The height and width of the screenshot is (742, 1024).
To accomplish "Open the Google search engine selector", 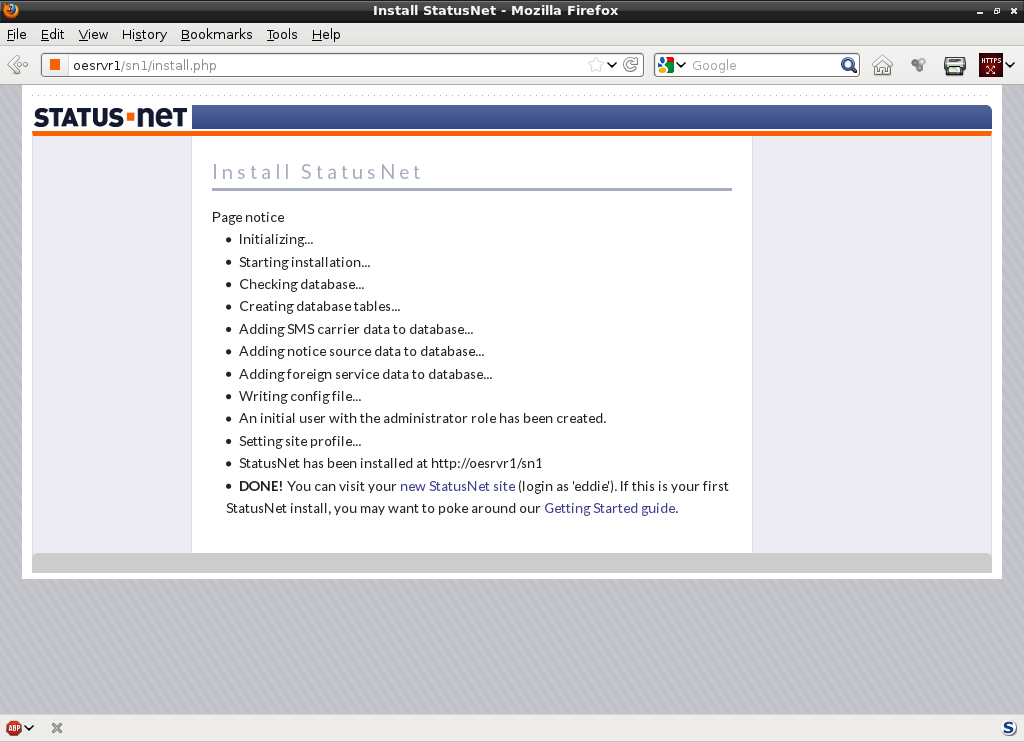I will pos(672,65).
